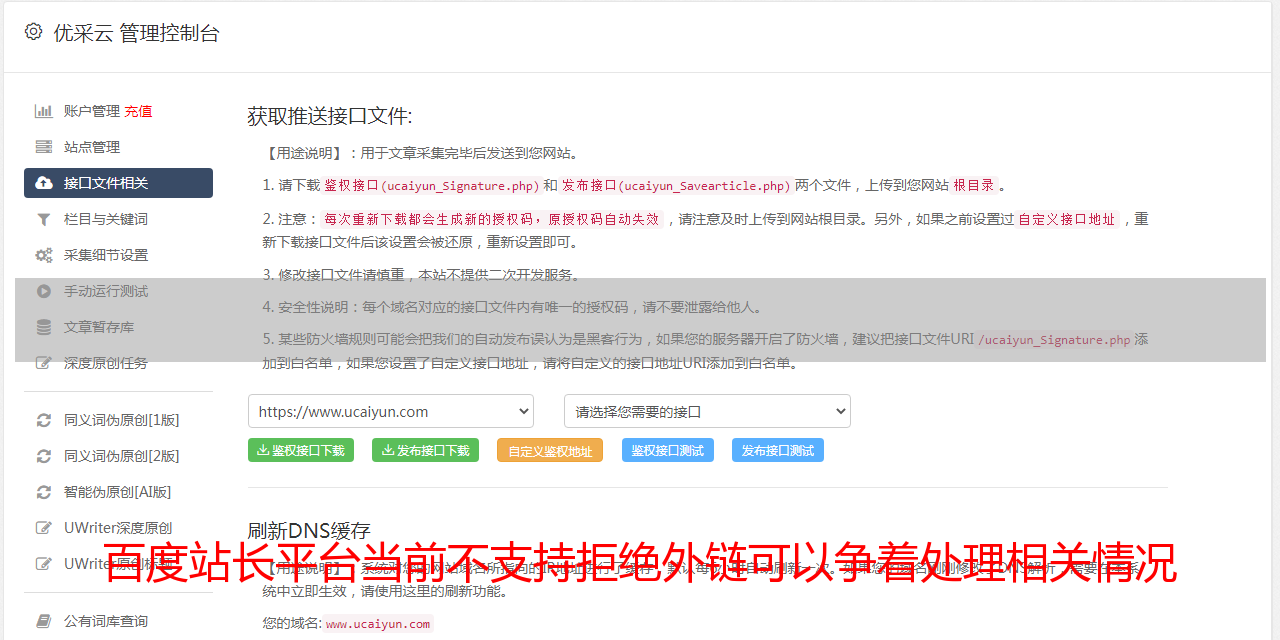Click the gear icon beside 优采云 管理控制台
1280x640 pixels.
pos(33,32)
